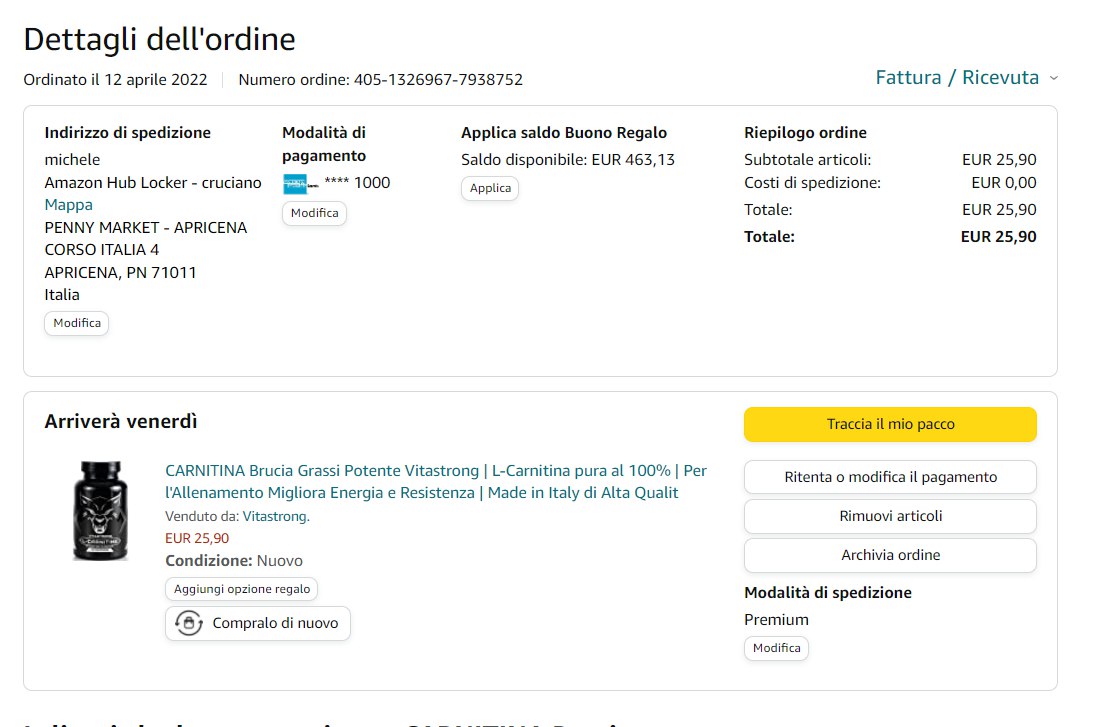Click the APRICENA, PN 71011 address line
1096x727 pixels.
[x=120, y=273]
